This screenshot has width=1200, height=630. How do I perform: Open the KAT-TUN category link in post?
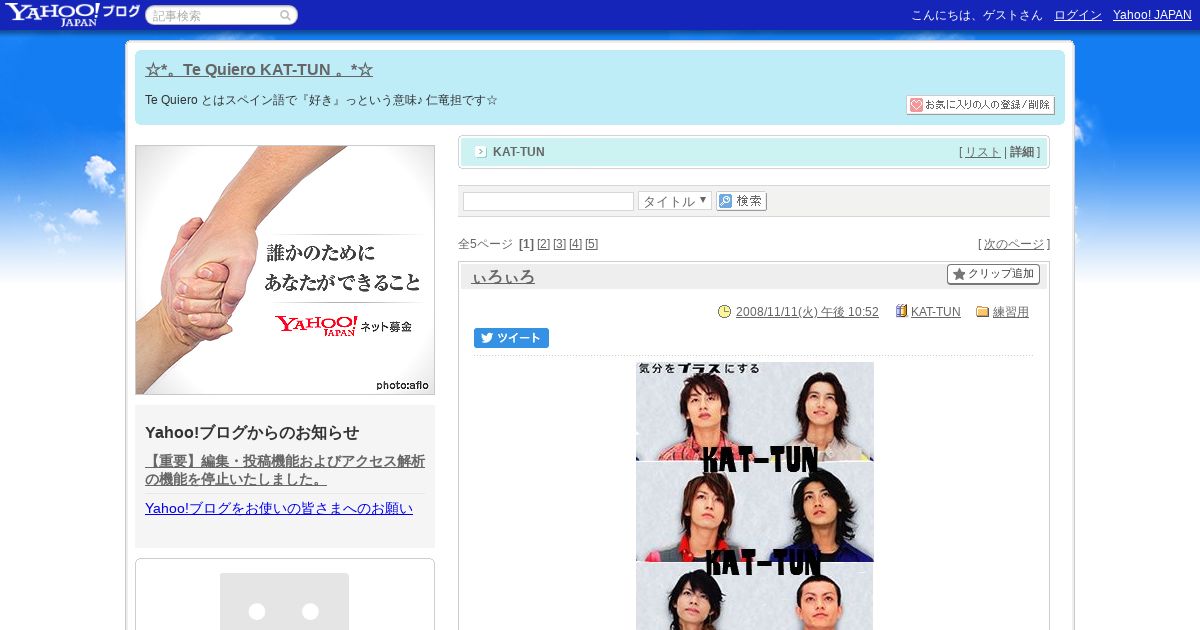(x=935, y=312)
